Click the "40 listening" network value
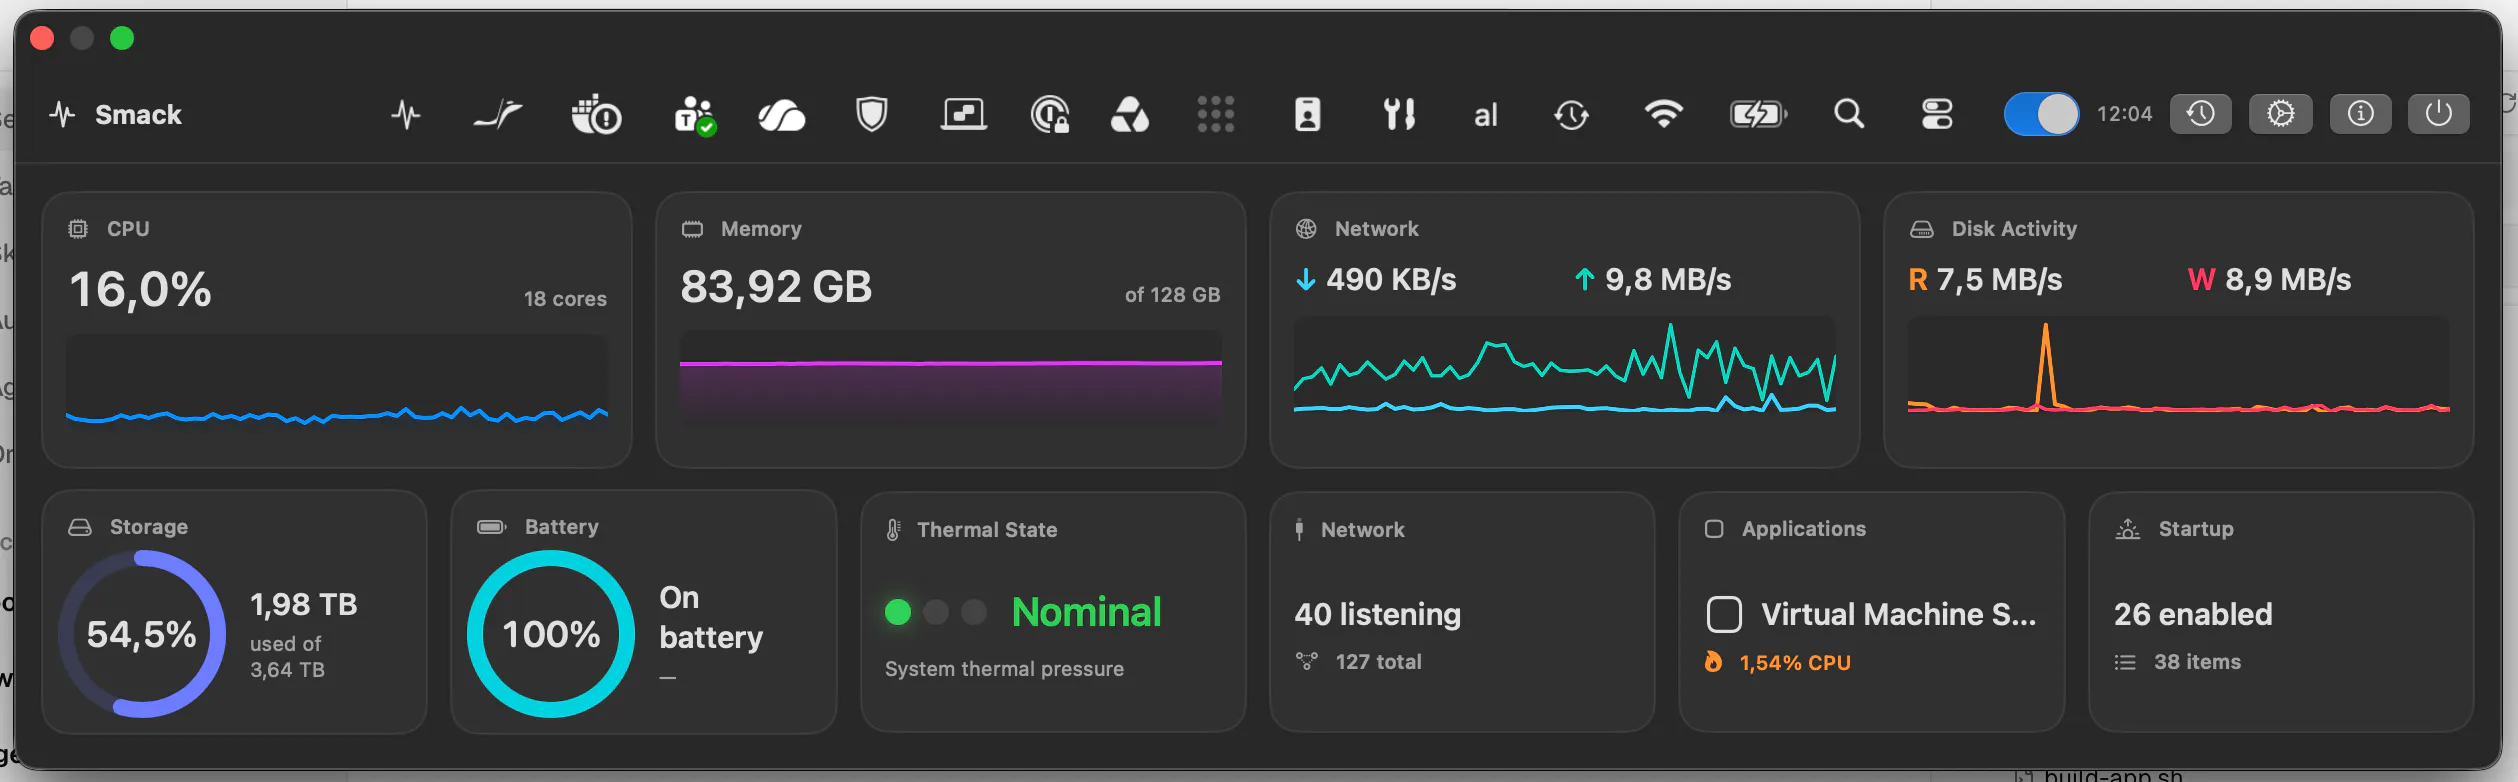Screen dimensions: 2518x782 point(1378,614)
